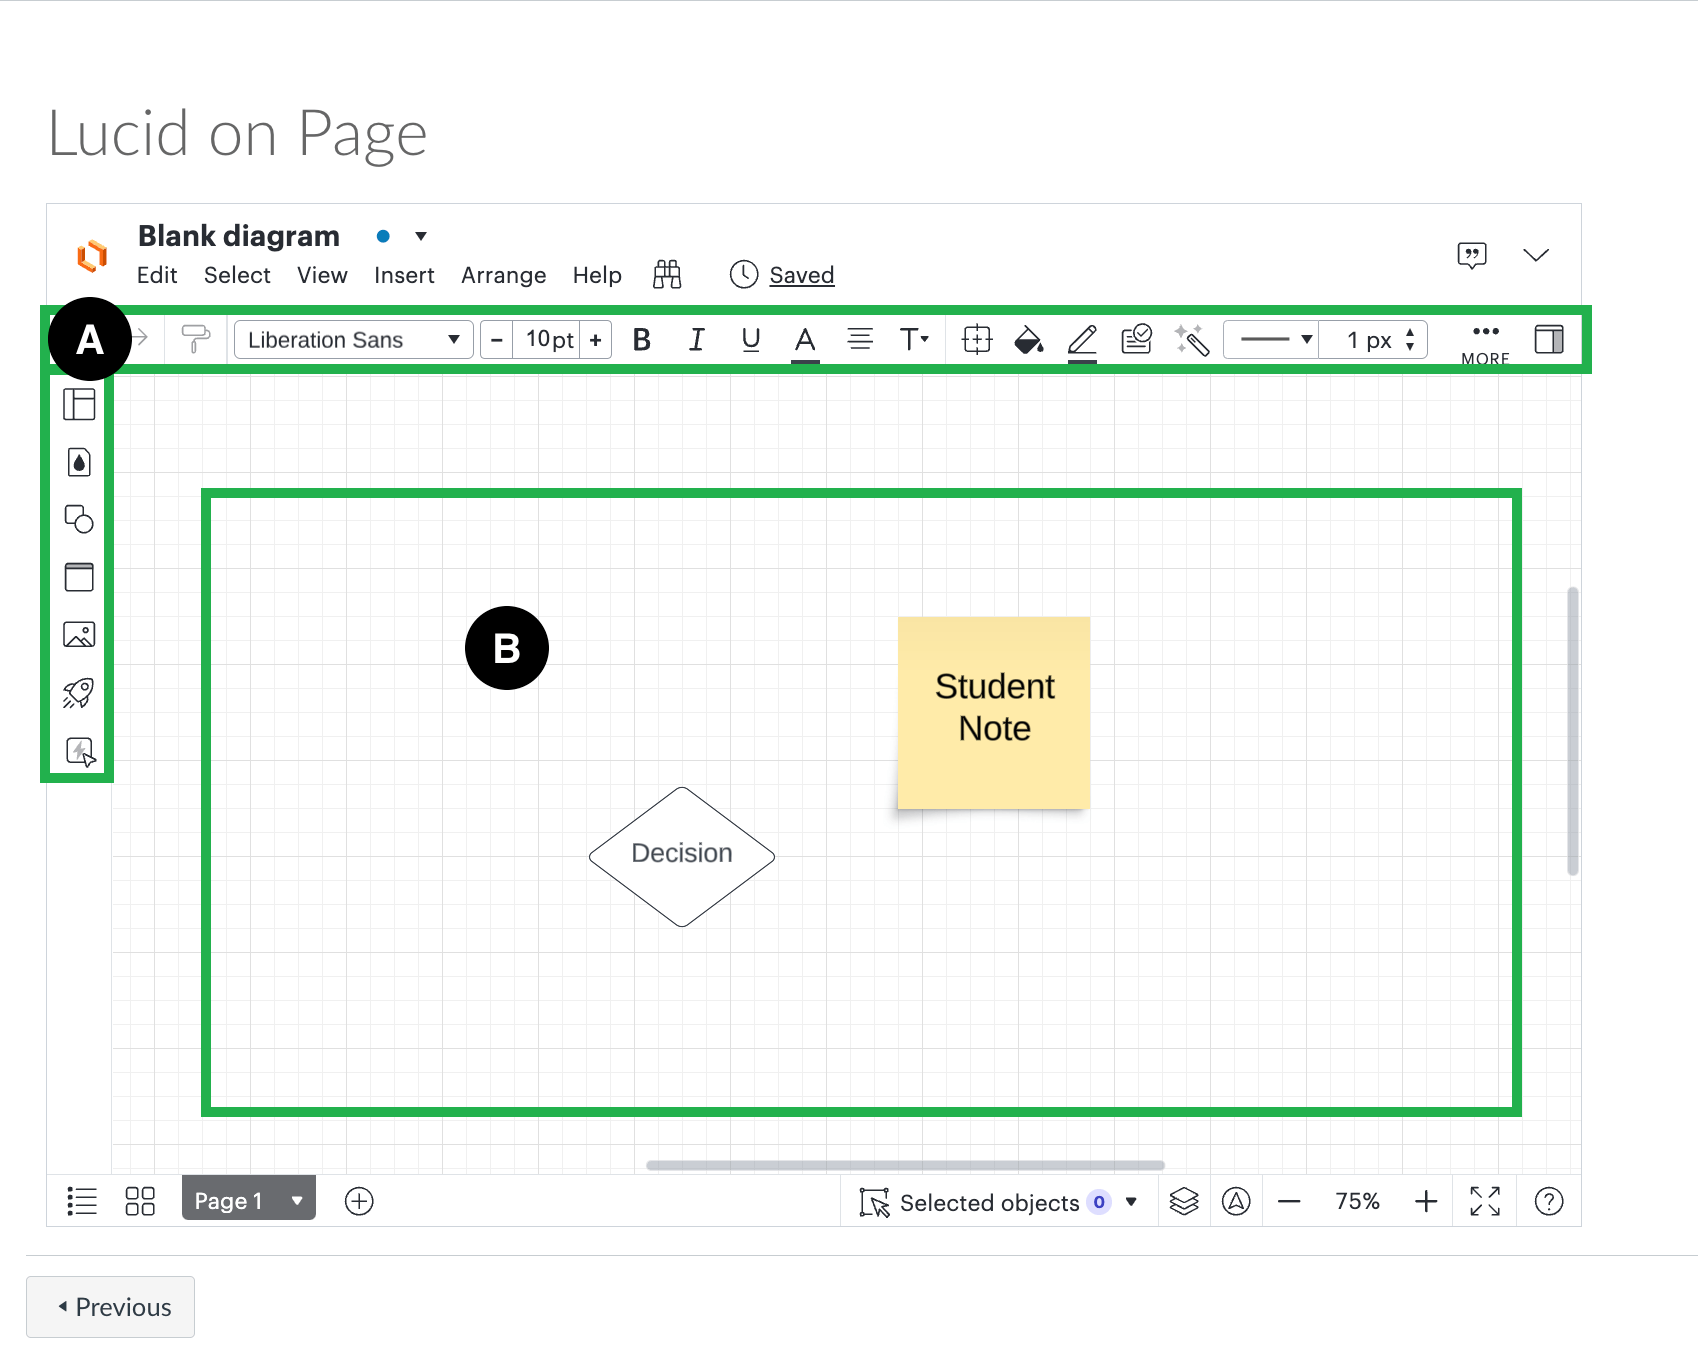Viewport: 1698px width, 1358px height.
Task: Open the rocket quick actions icon
Action: [x=79, y=693]
